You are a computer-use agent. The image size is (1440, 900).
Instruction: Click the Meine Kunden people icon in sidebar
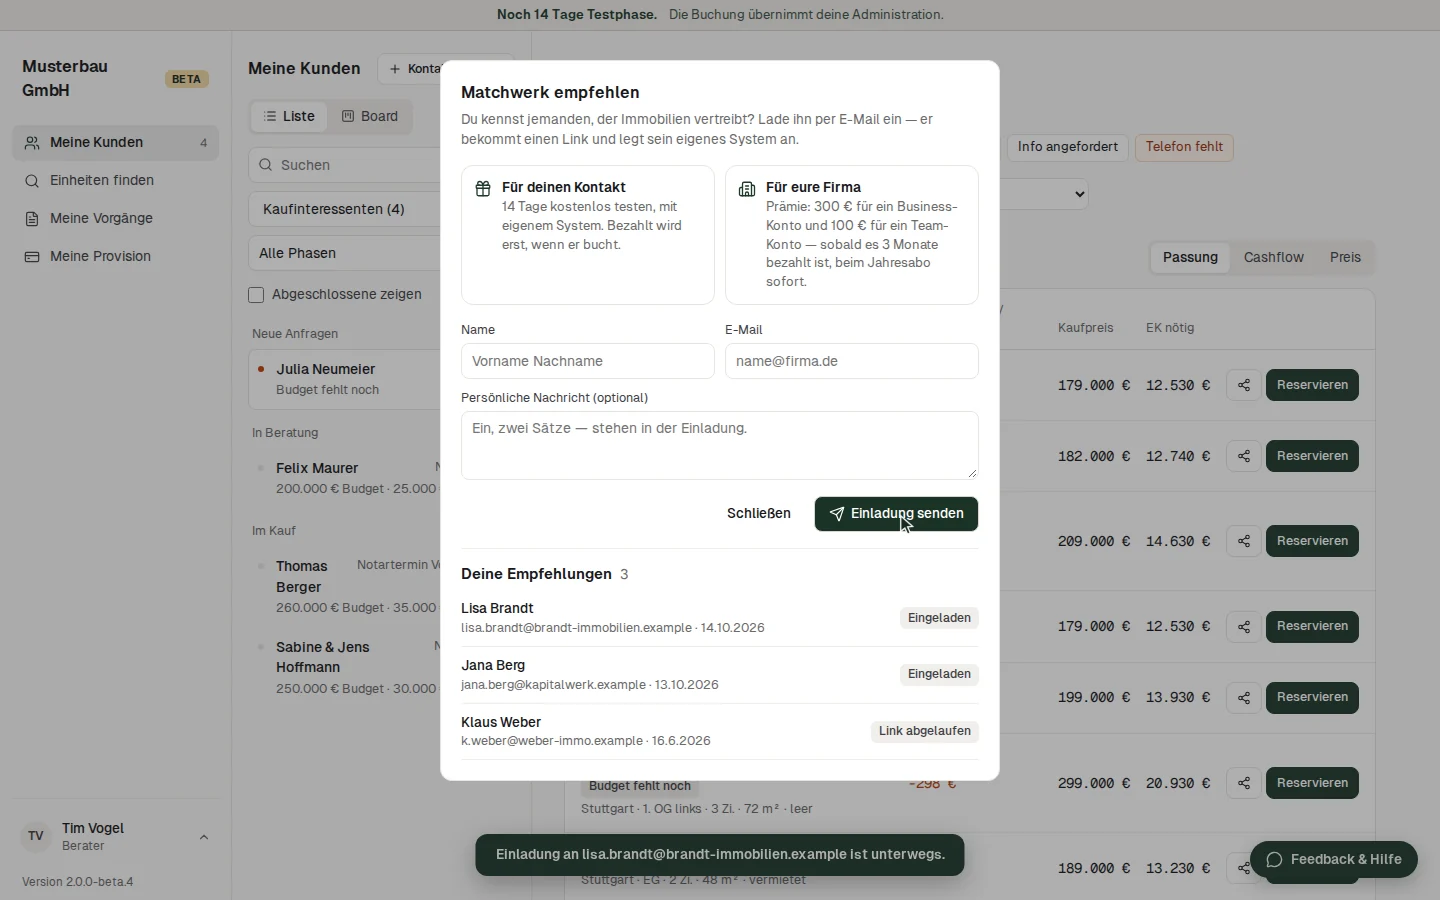[32, 143]
